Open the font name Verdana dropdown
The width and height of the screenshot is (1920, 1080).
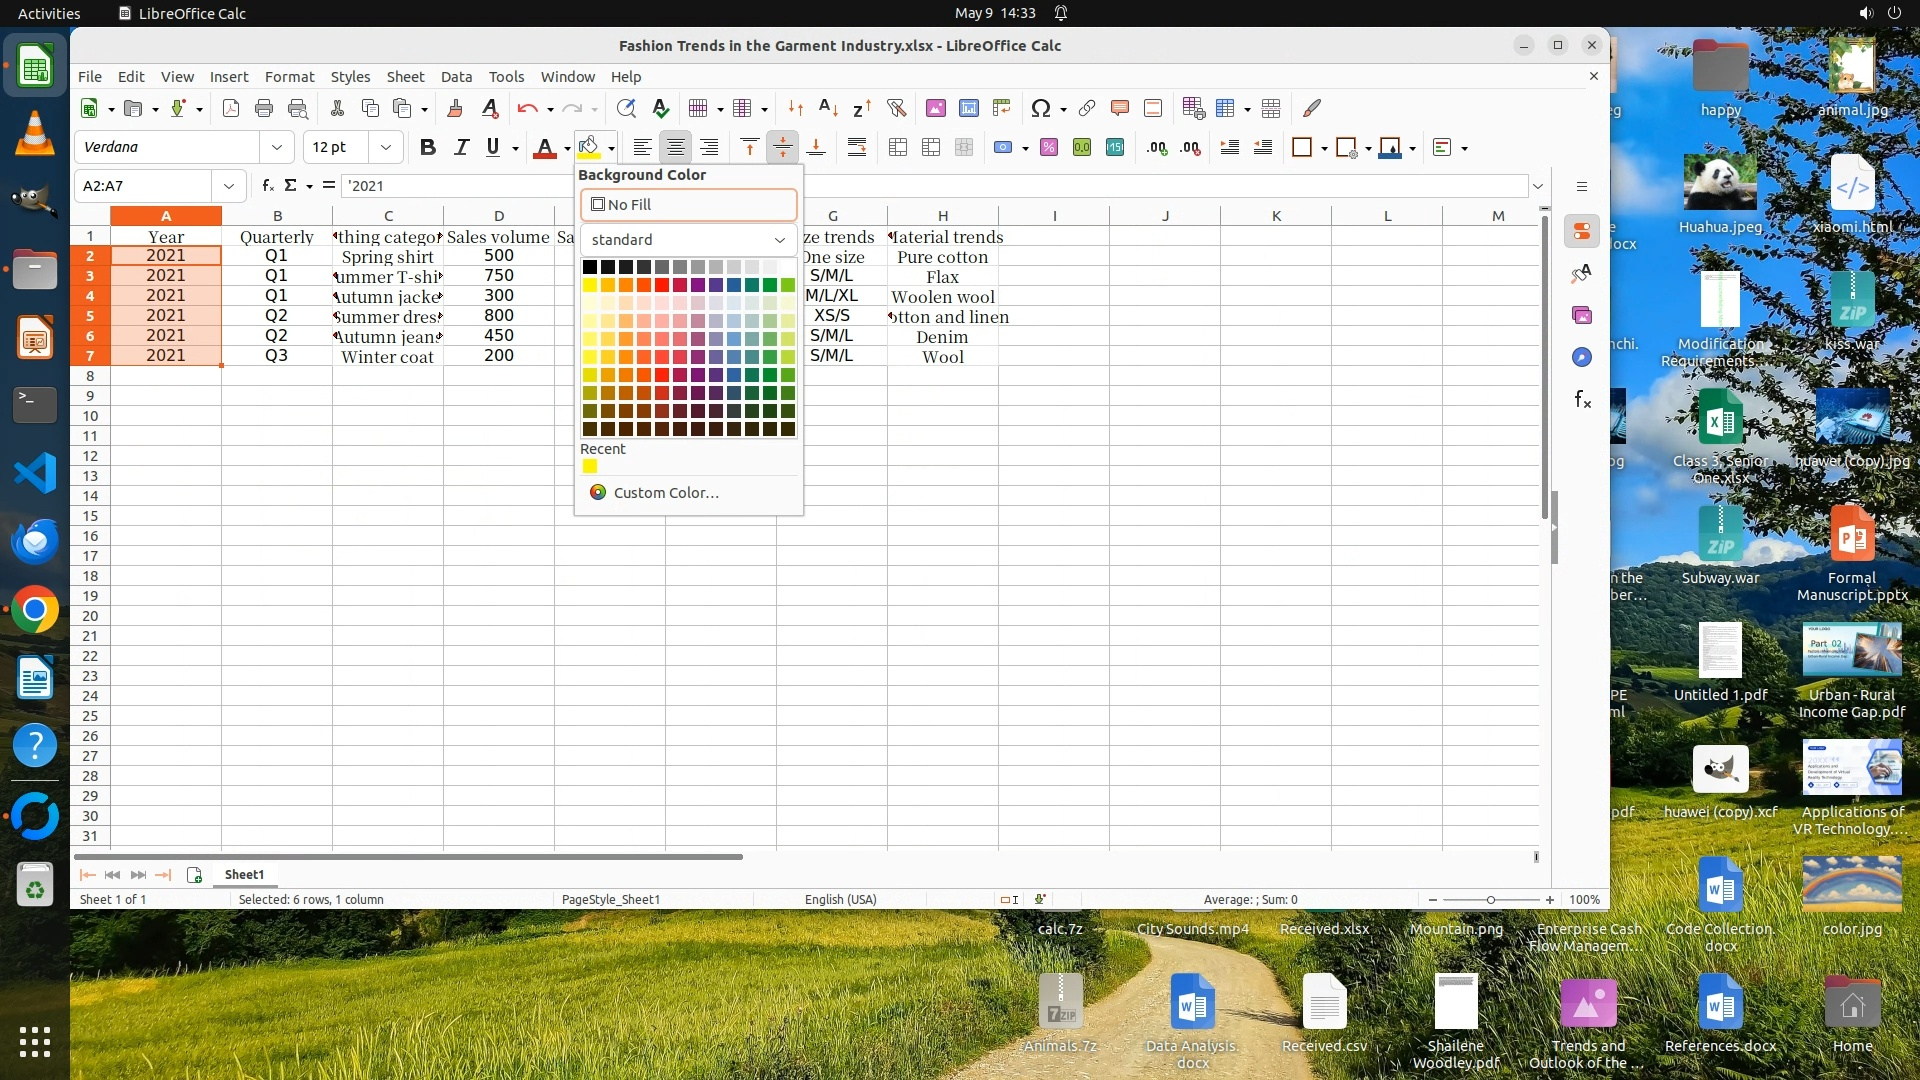[x=277, y=148]
